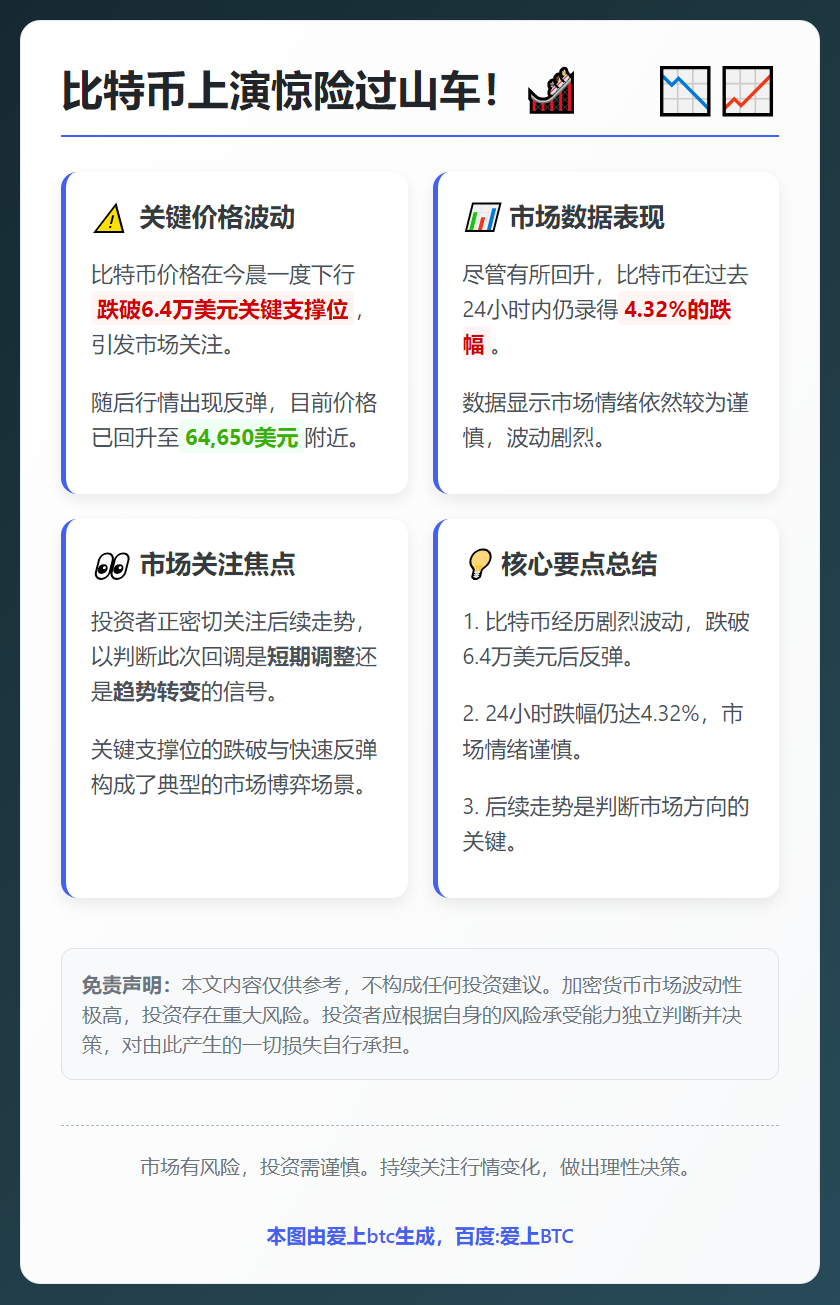Click the heading 市场关注焦点
This screenshot has width=840, height=1305.
coord(217,565)
